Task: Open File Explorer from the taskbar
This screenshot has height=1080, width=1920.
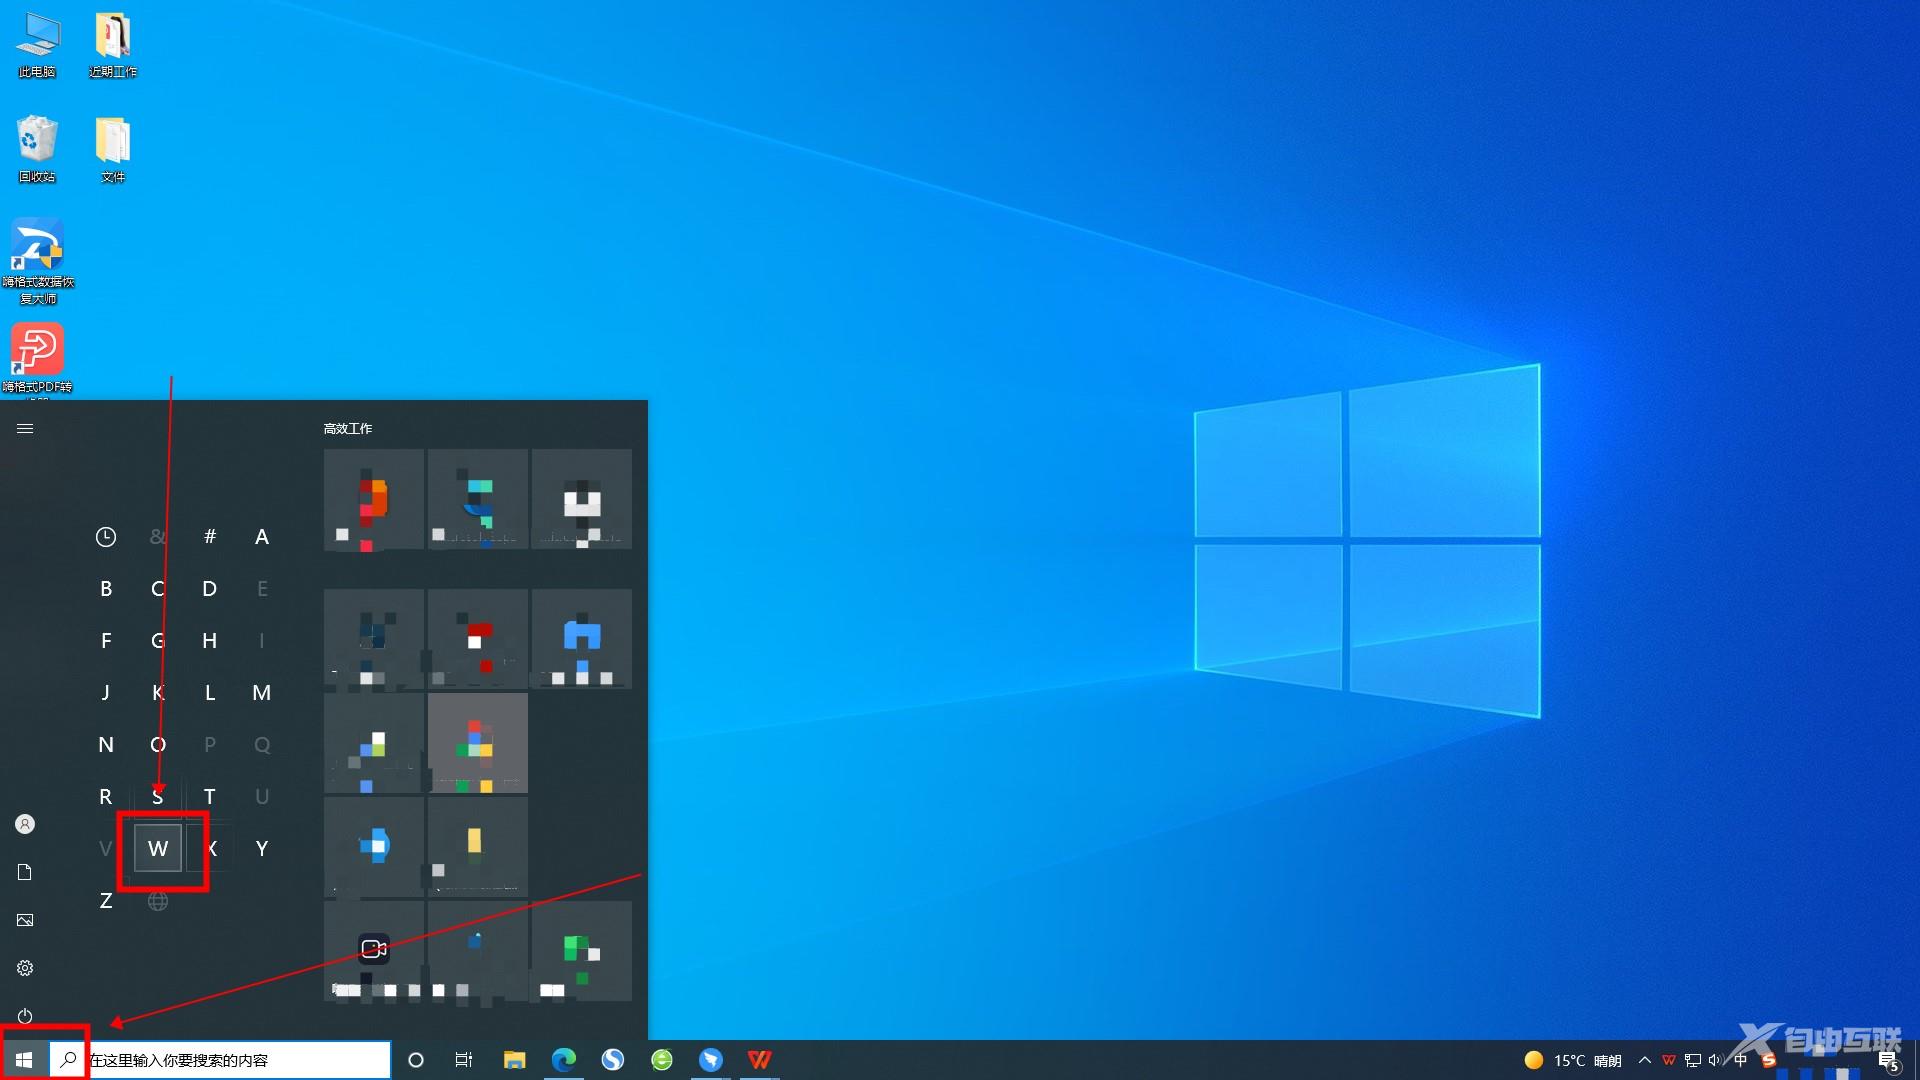Action: coord(514,1060)
